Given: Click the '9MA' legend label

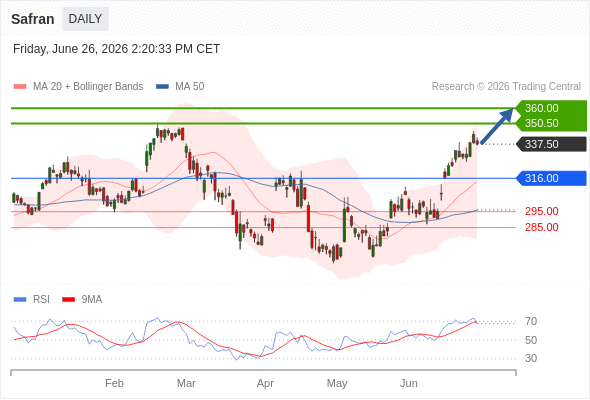Looking at the screenshot, I should [92, 300].
